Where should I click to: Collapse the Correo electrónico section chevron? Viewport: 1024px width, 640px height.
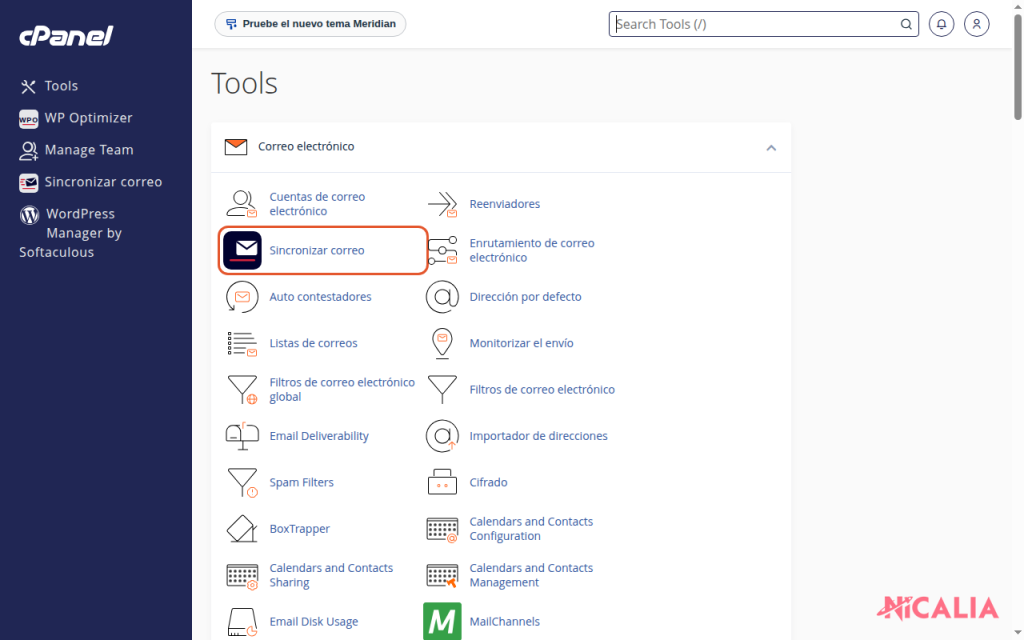tap(771, 148)
